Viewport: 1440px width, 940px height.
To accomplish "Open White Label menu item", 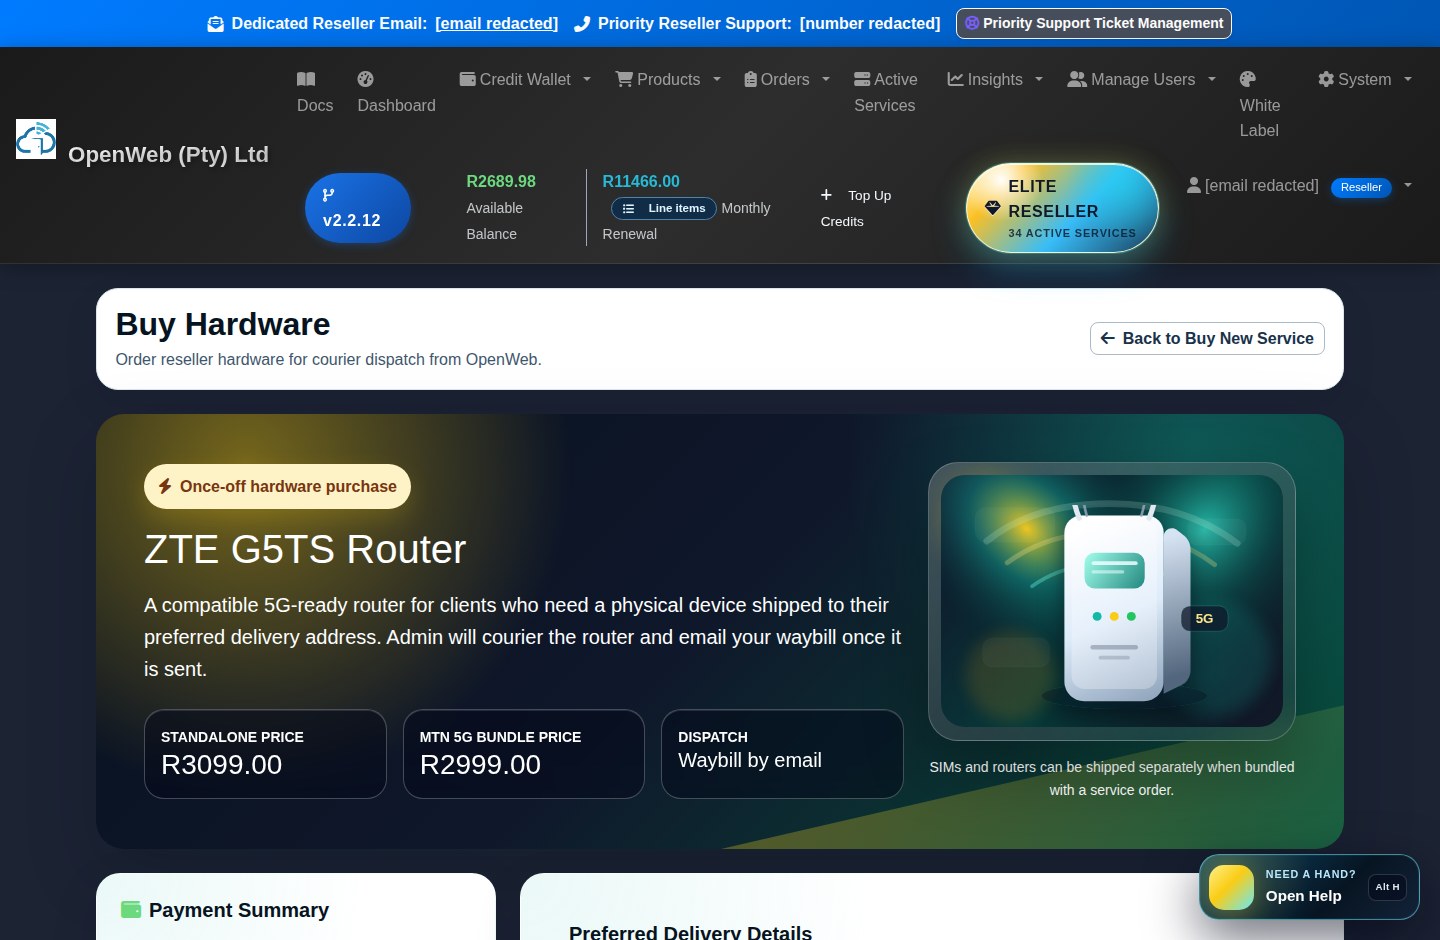I will coord(1260,105).
